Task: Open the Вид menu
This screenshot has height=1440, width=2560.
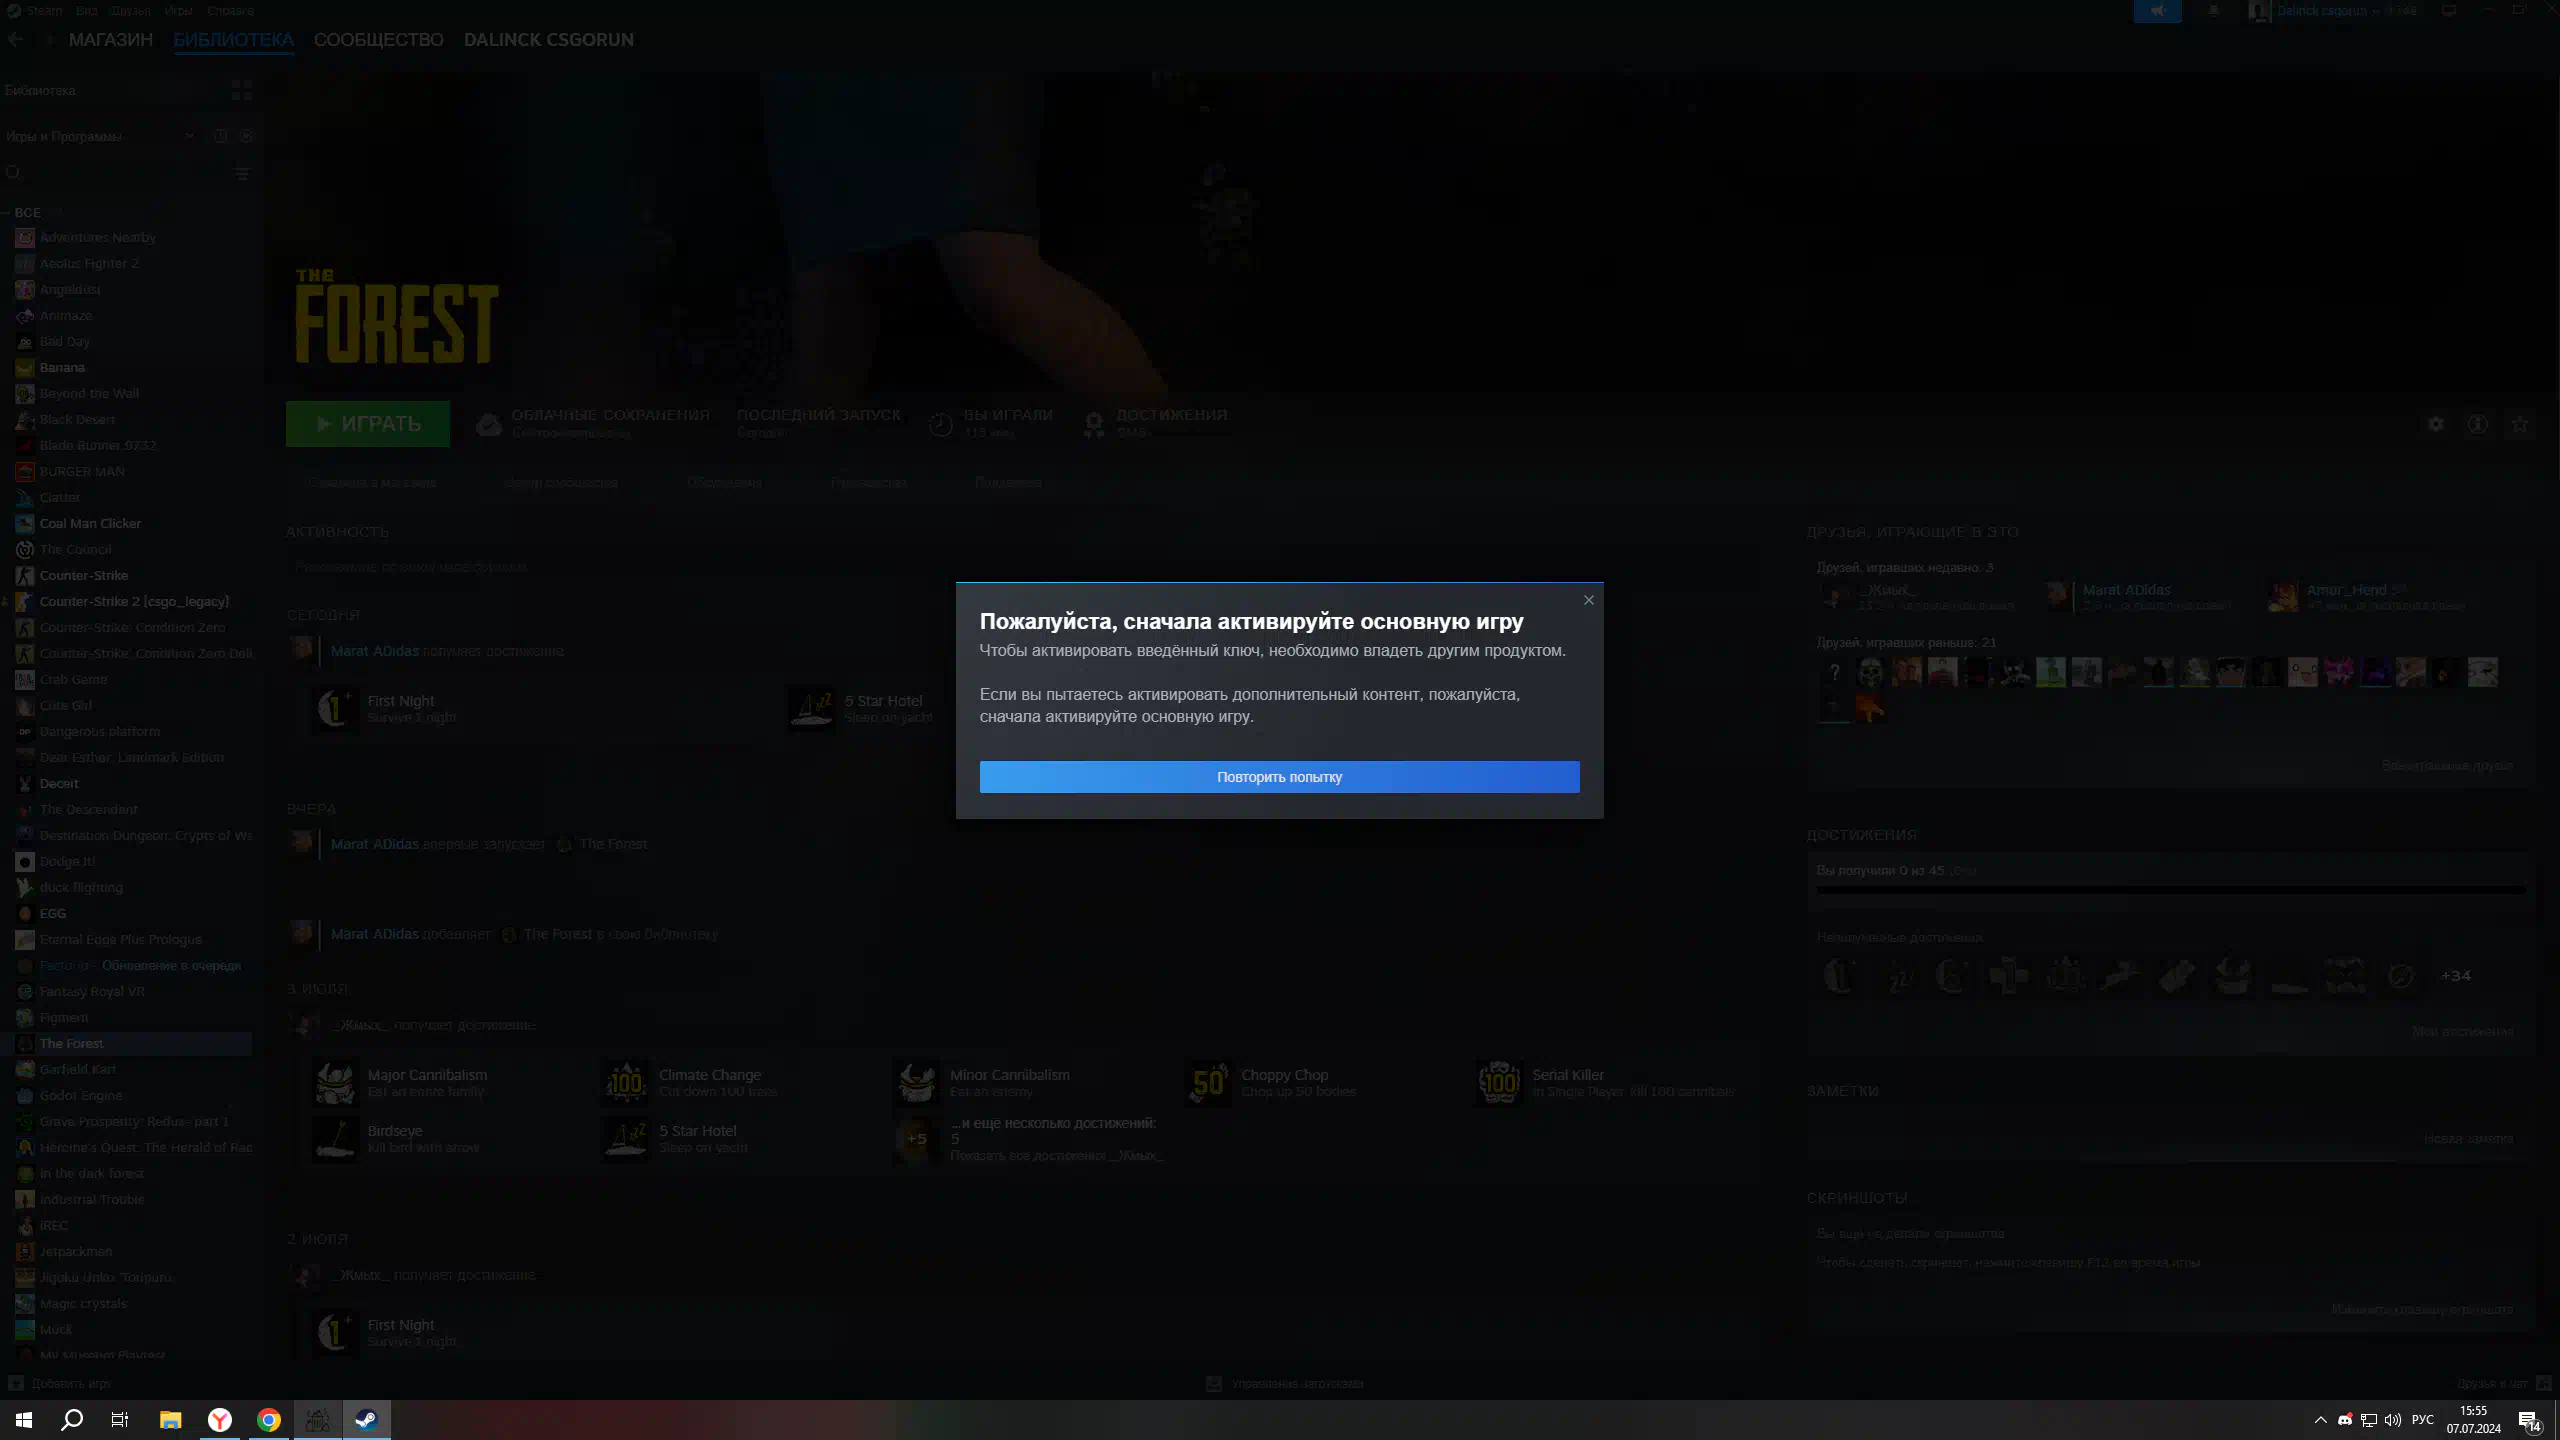Action: [x=86, y=11]
